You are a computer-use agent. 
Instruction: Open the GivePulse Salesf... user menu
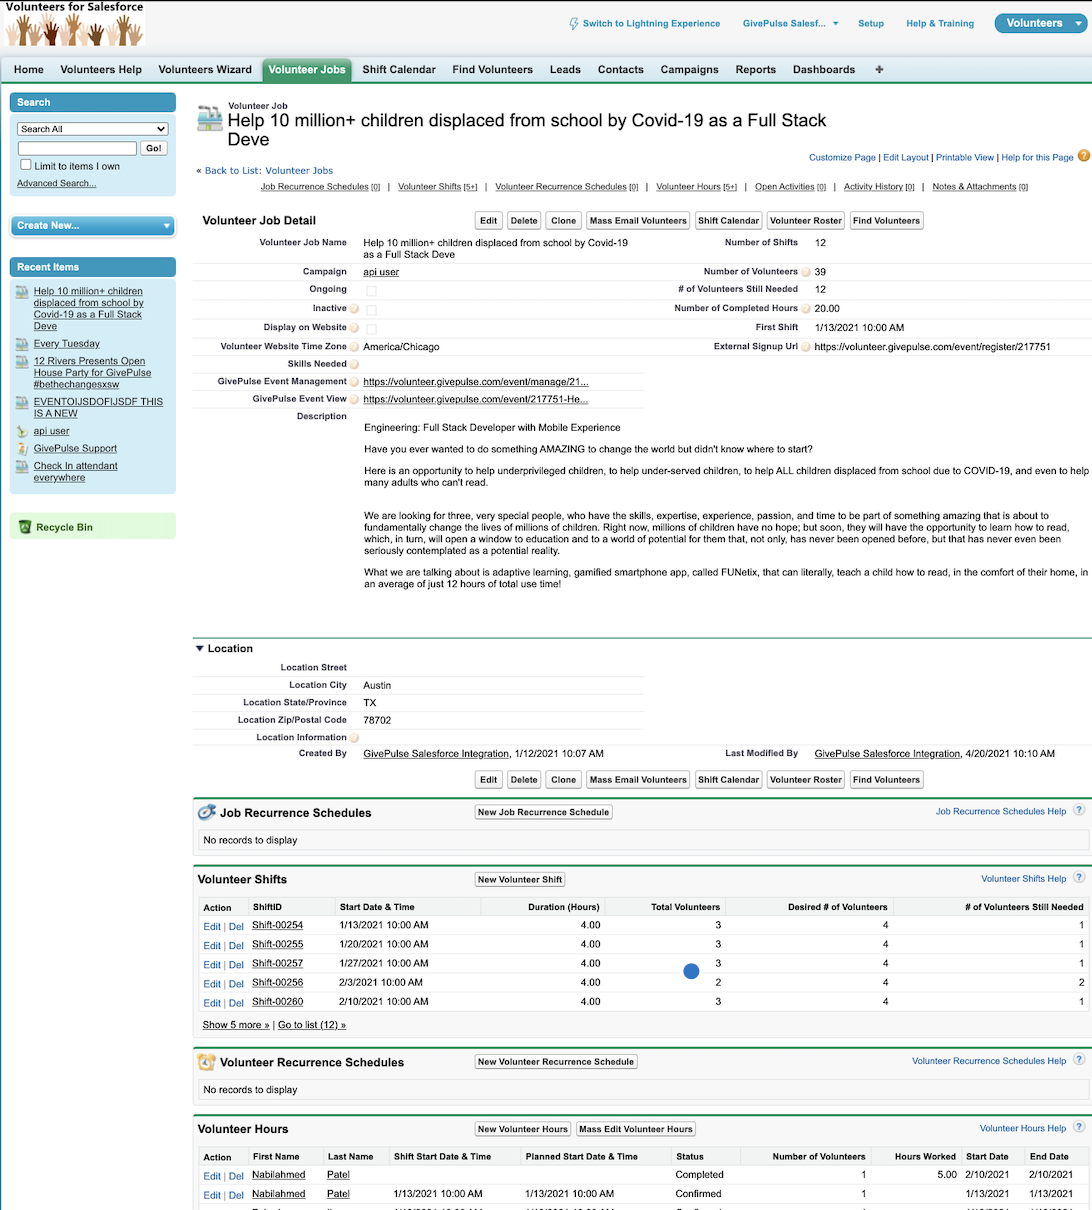coord(791,23)
